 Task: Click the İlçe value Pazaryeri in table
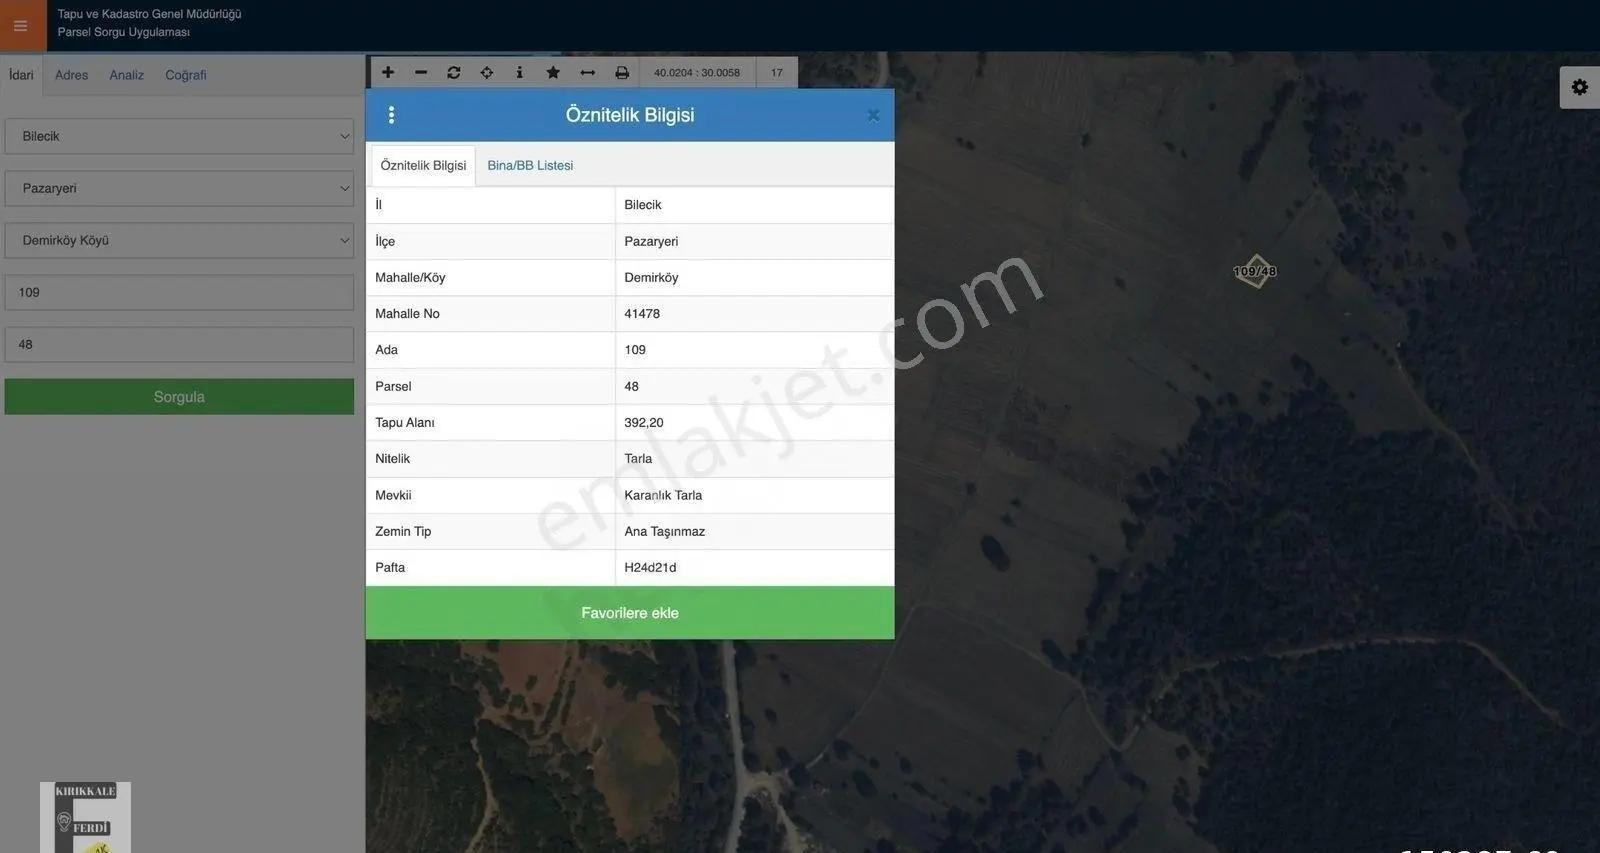(651, 242)
